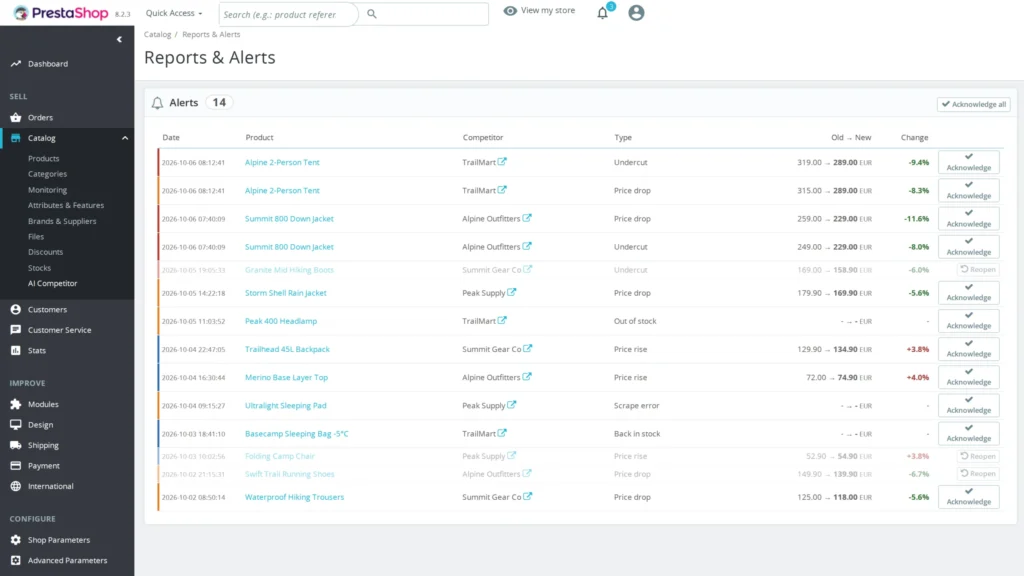1024x576 pixels.
Task: Open the Trailhead 45L Backpack product link
Action: pyautogui.click(x=287, y=349)
